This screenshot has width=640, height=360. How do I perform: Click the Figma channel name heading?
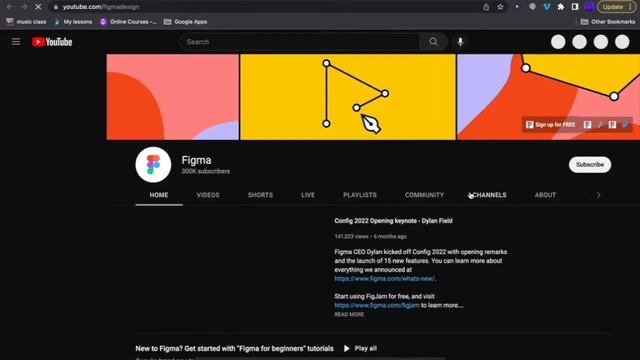[x=196, y=160]
